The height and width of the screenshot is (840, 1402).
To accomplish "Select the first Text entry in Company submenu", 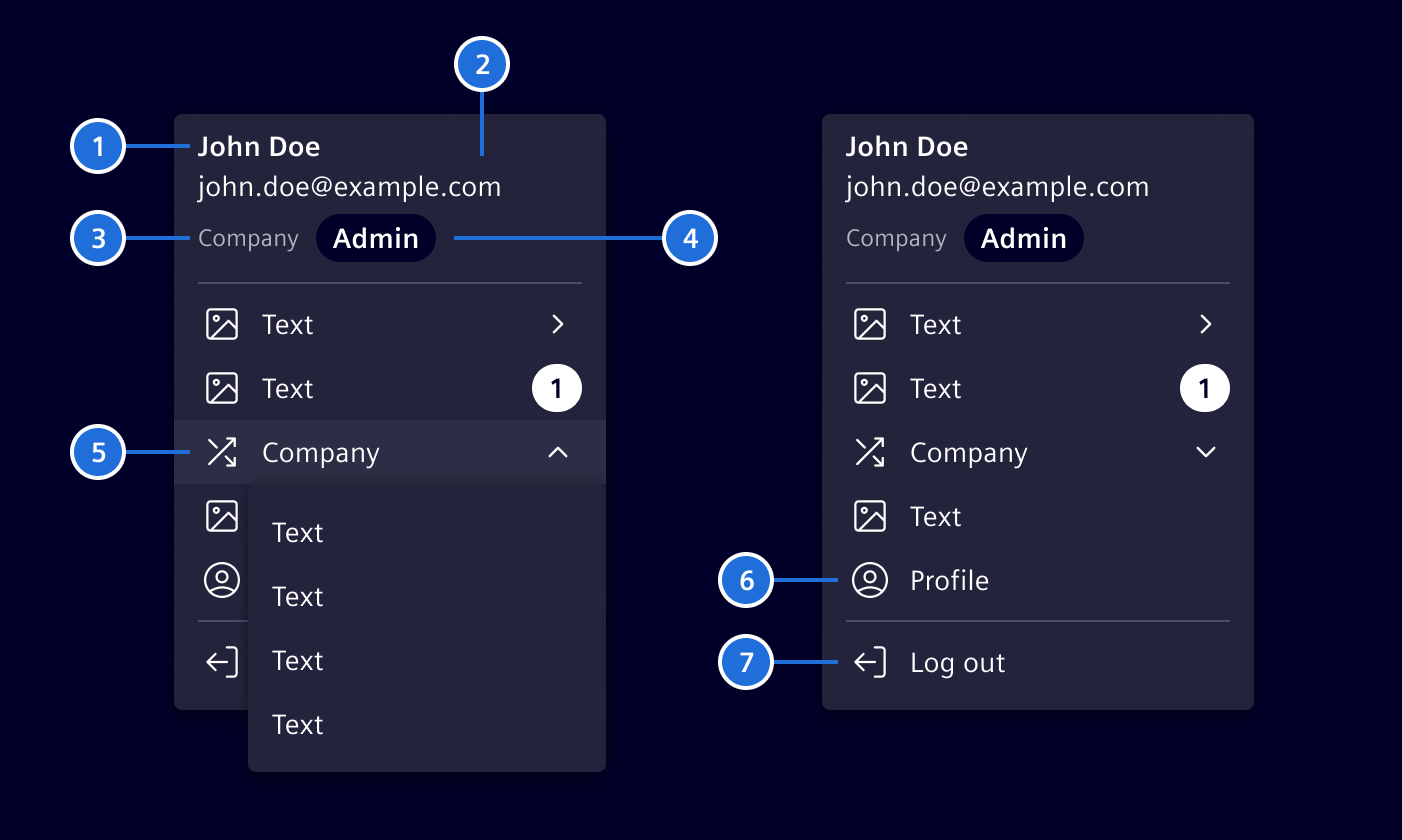I will (427, 532).
